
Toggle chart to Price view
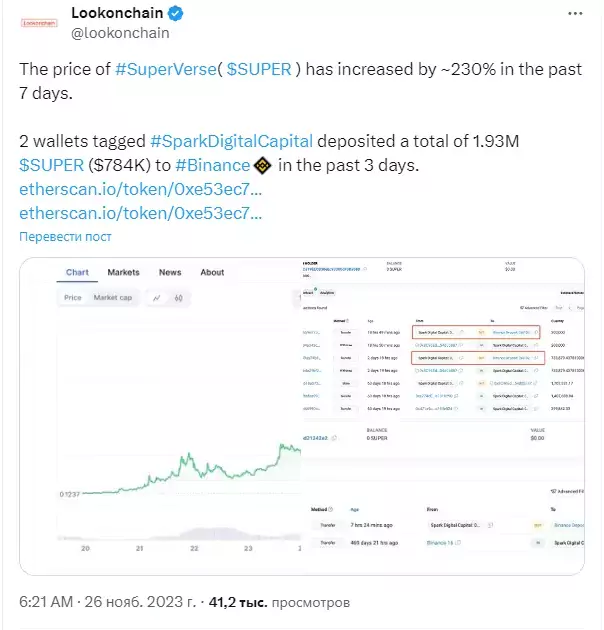73,298
